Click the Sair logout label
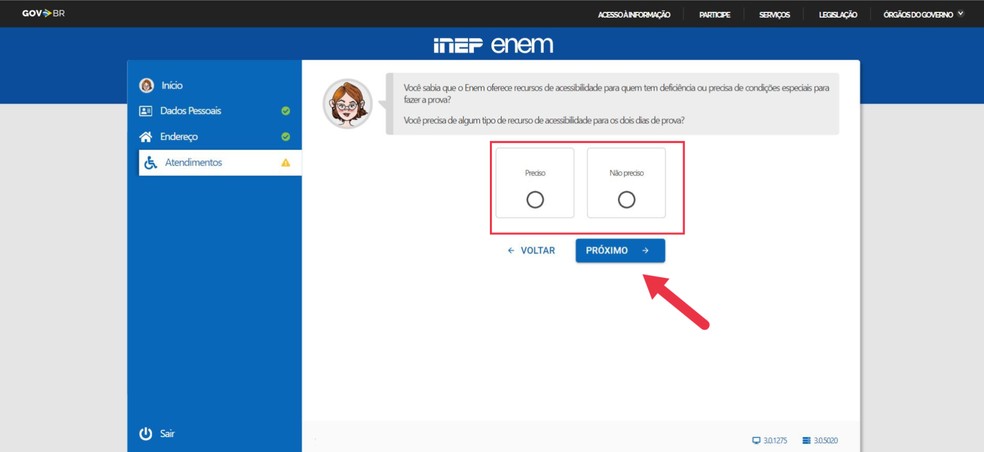The height and width of the screenshot is (452, 984). [167, 434]
